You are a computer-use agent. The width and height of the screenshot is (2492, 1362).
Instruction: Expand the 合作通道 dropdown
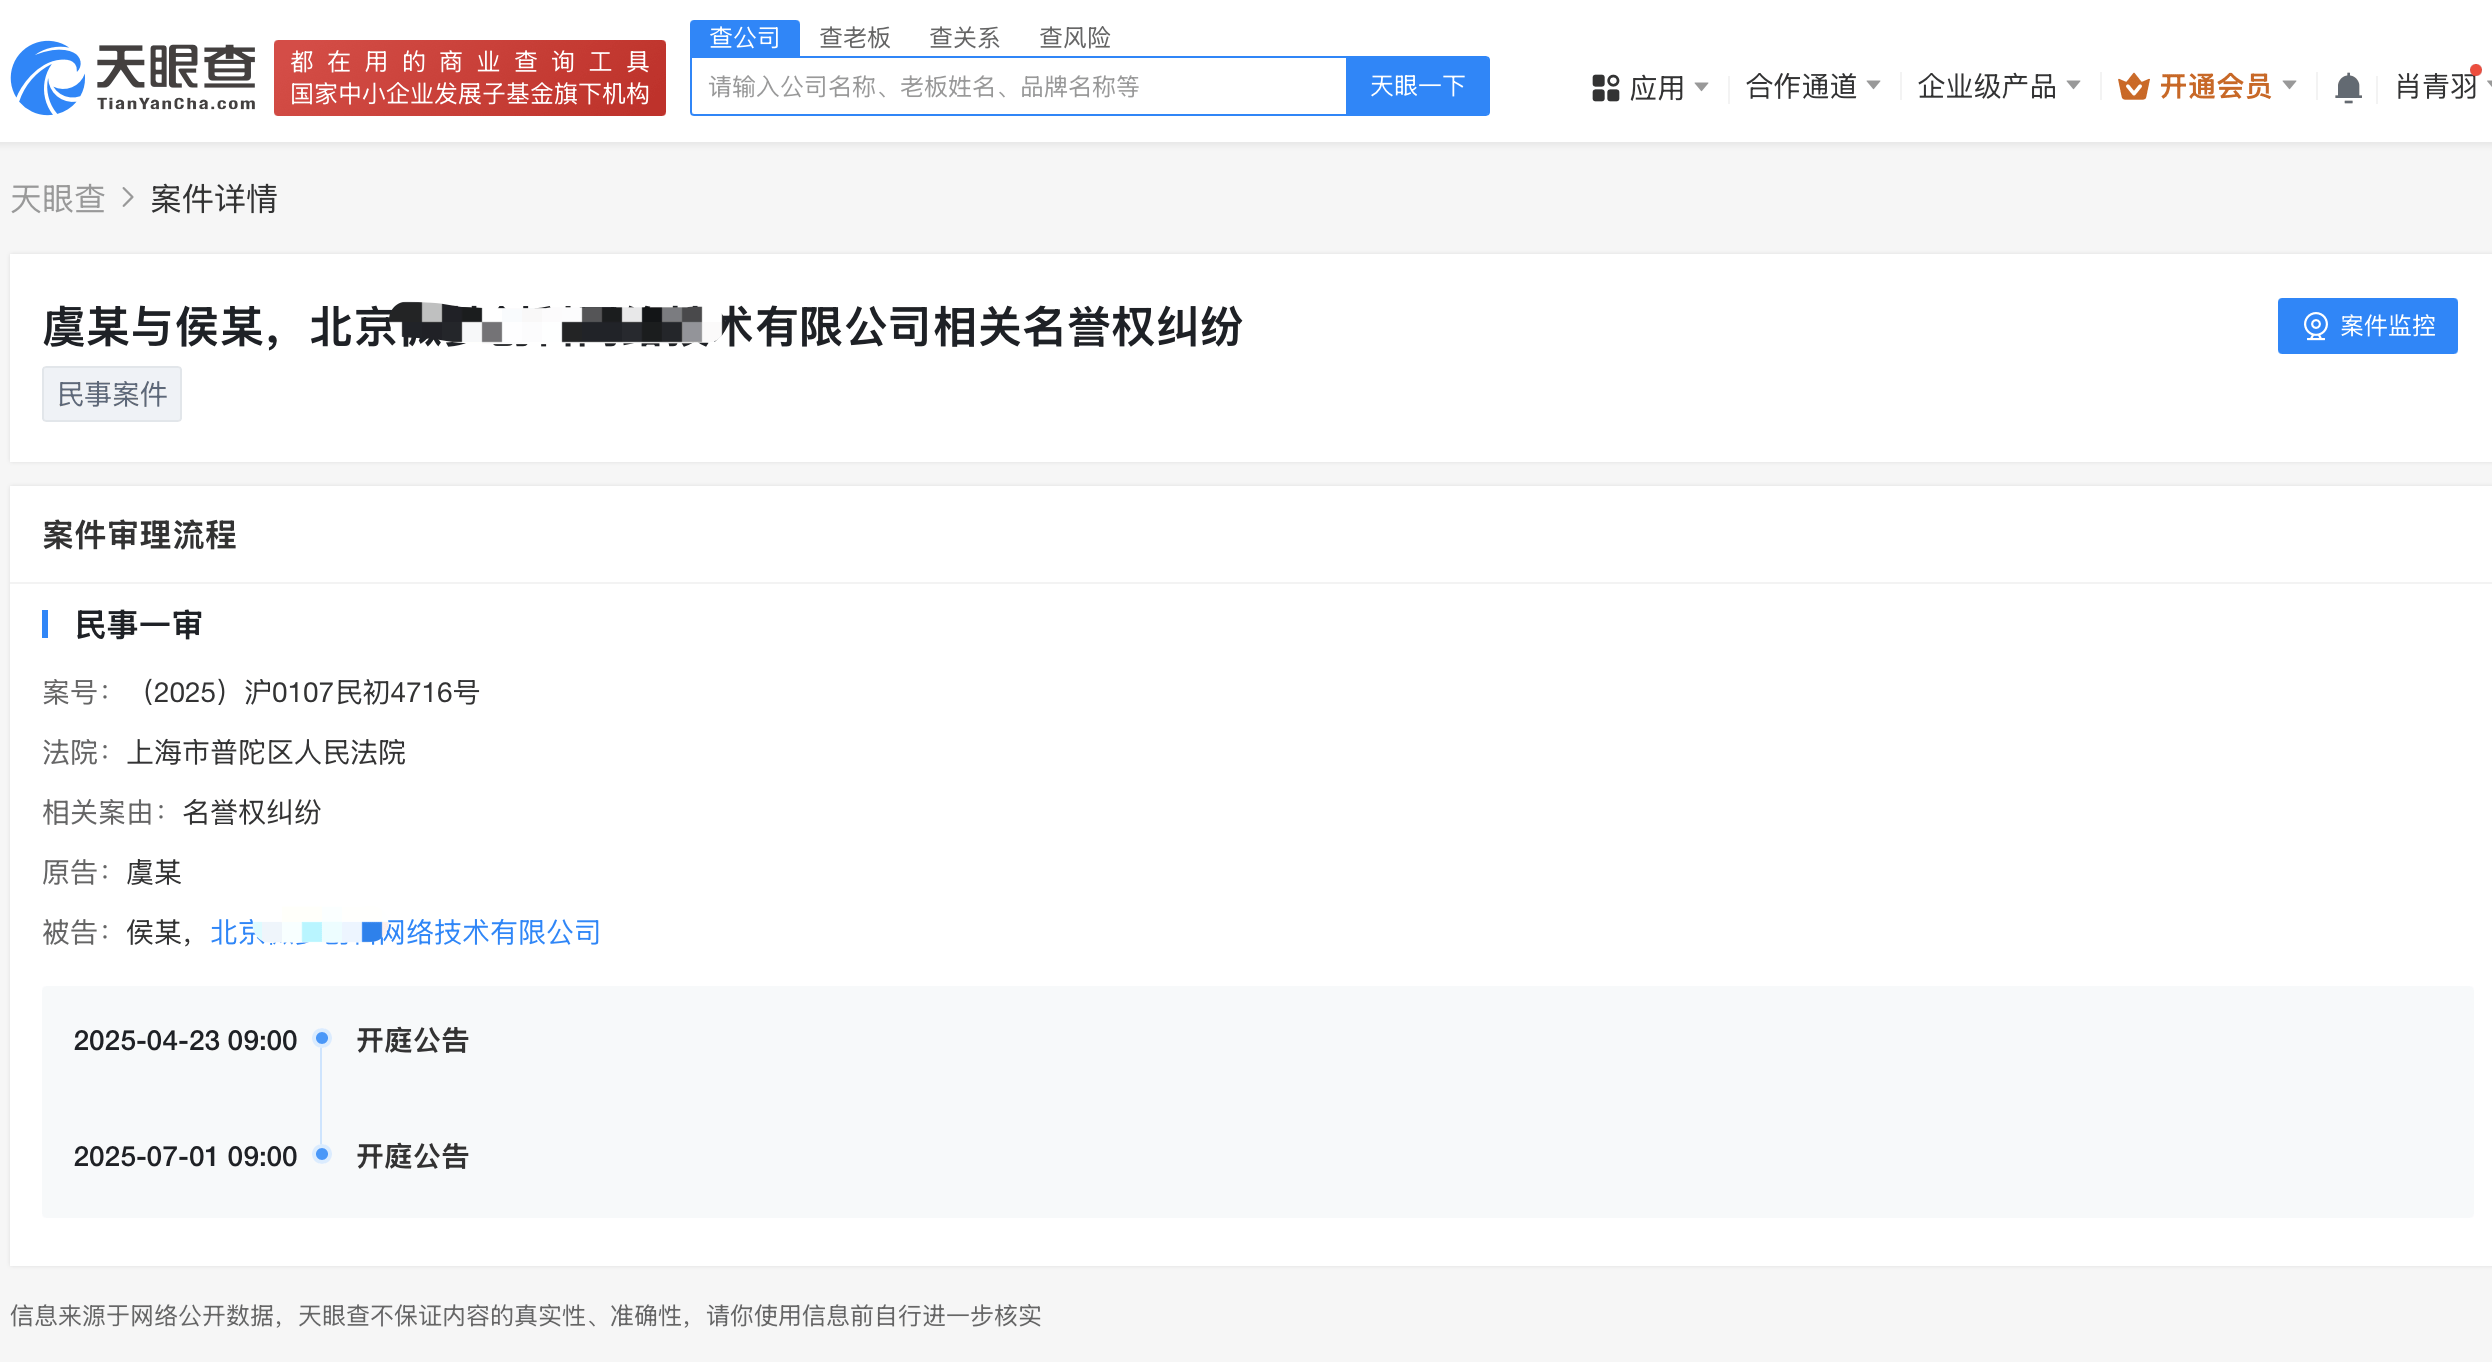(x=1874, y=85)
